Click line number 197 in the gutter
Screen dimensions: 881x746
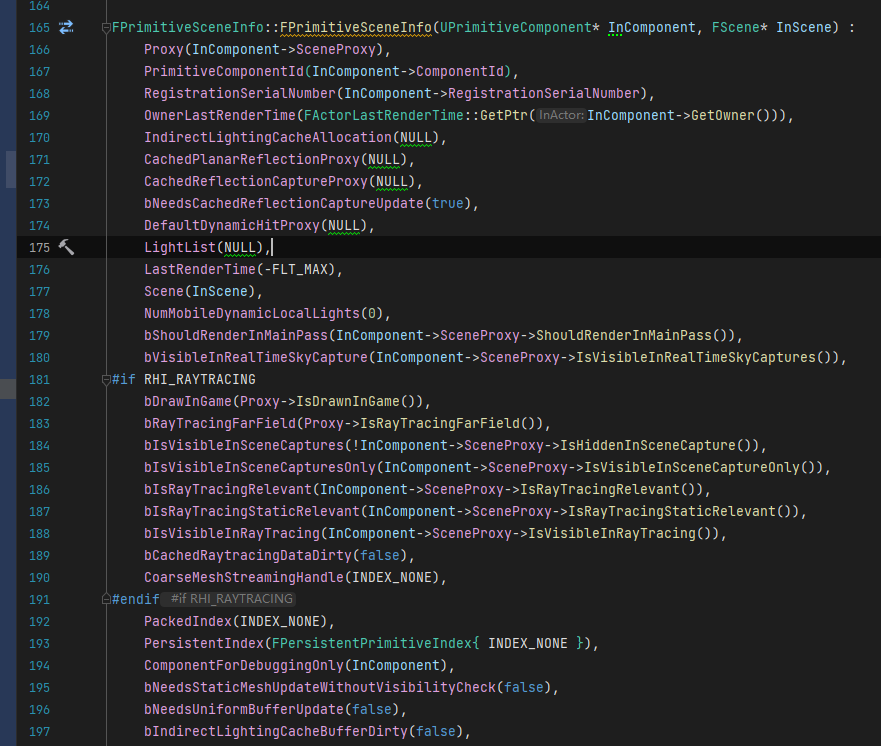point(39,731)
